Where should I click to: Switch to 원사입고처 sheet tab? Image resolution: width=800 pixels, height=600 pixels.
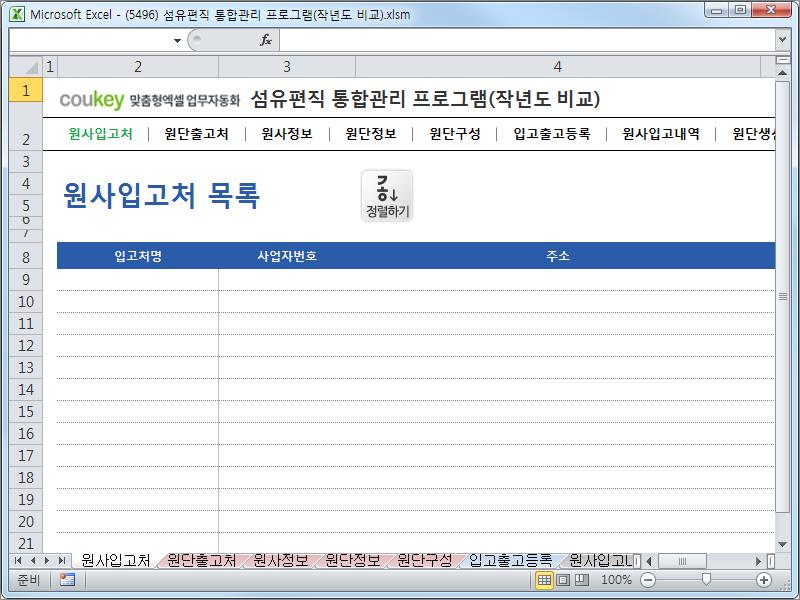click(115, 561)
